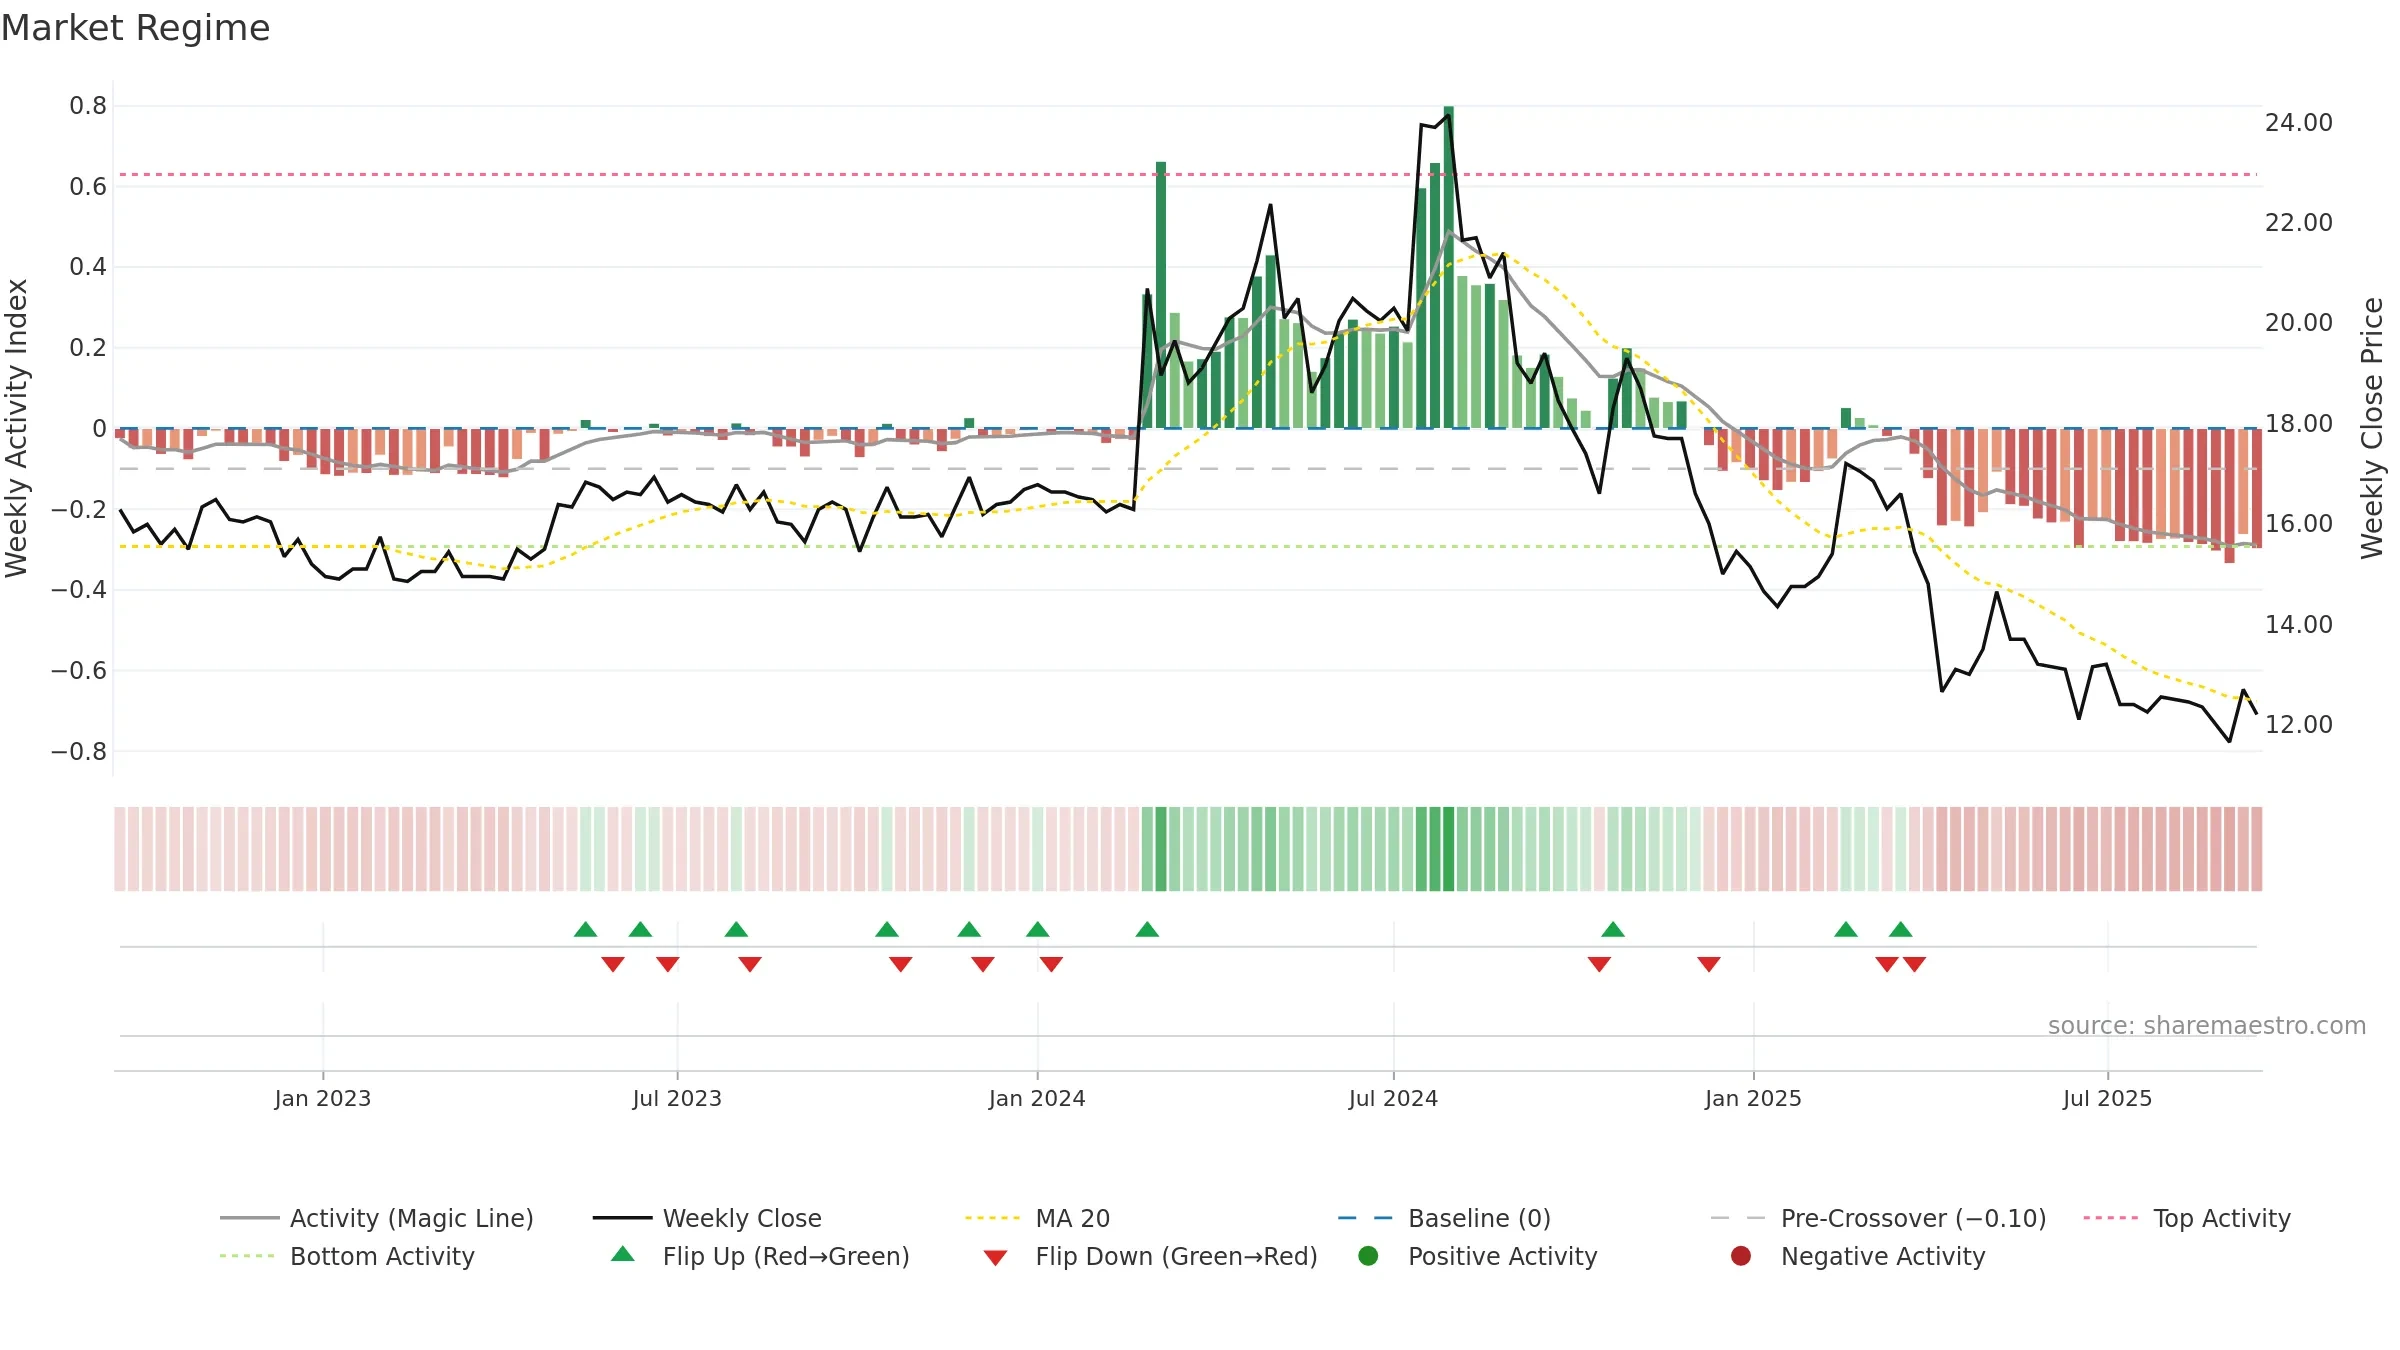Click the red Flip Down triangle in the legend

[x=995, y=1258]
